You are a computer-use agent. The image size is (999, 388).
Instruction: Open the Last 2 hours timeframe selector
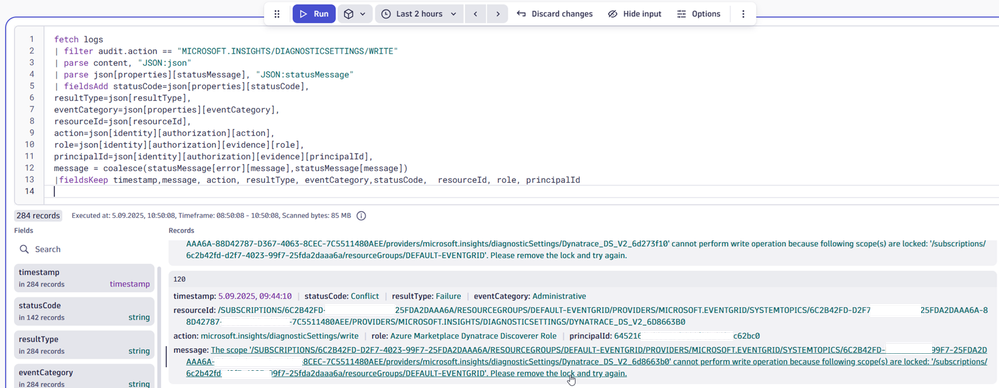(x=419, y=14)
